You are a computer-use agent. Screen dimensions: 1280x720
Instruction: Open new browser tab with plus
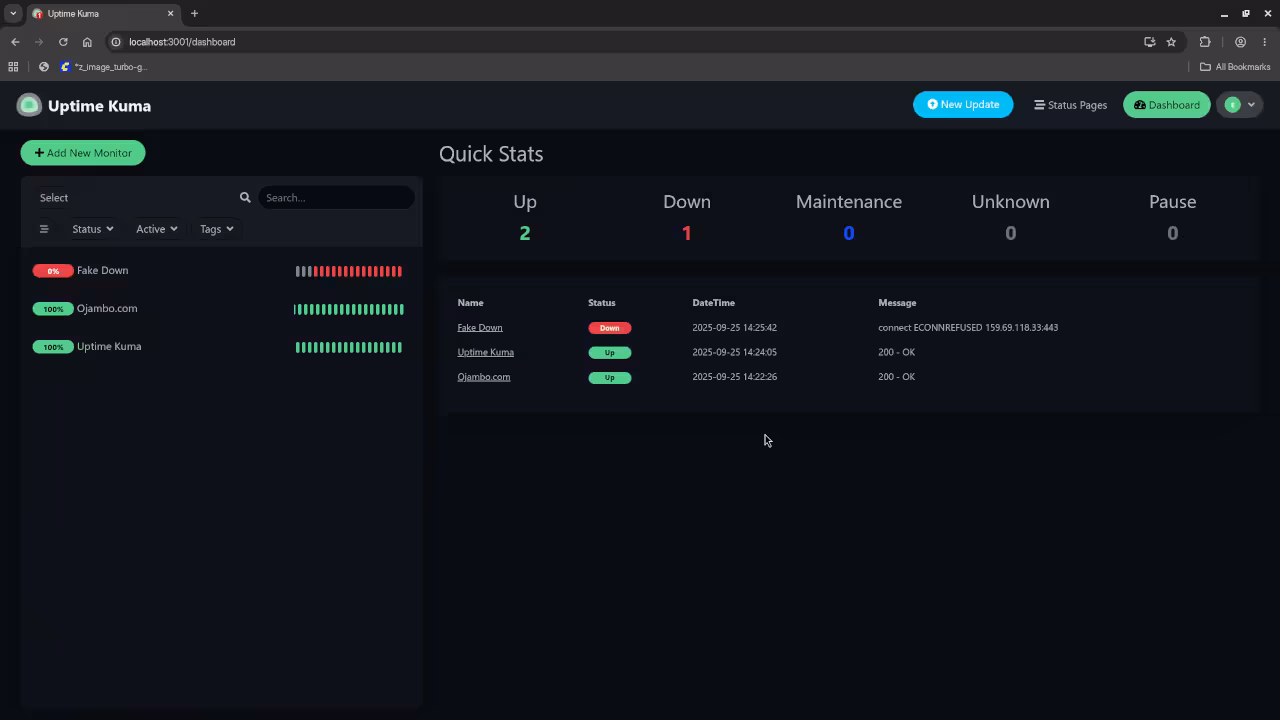coord(194,14)
